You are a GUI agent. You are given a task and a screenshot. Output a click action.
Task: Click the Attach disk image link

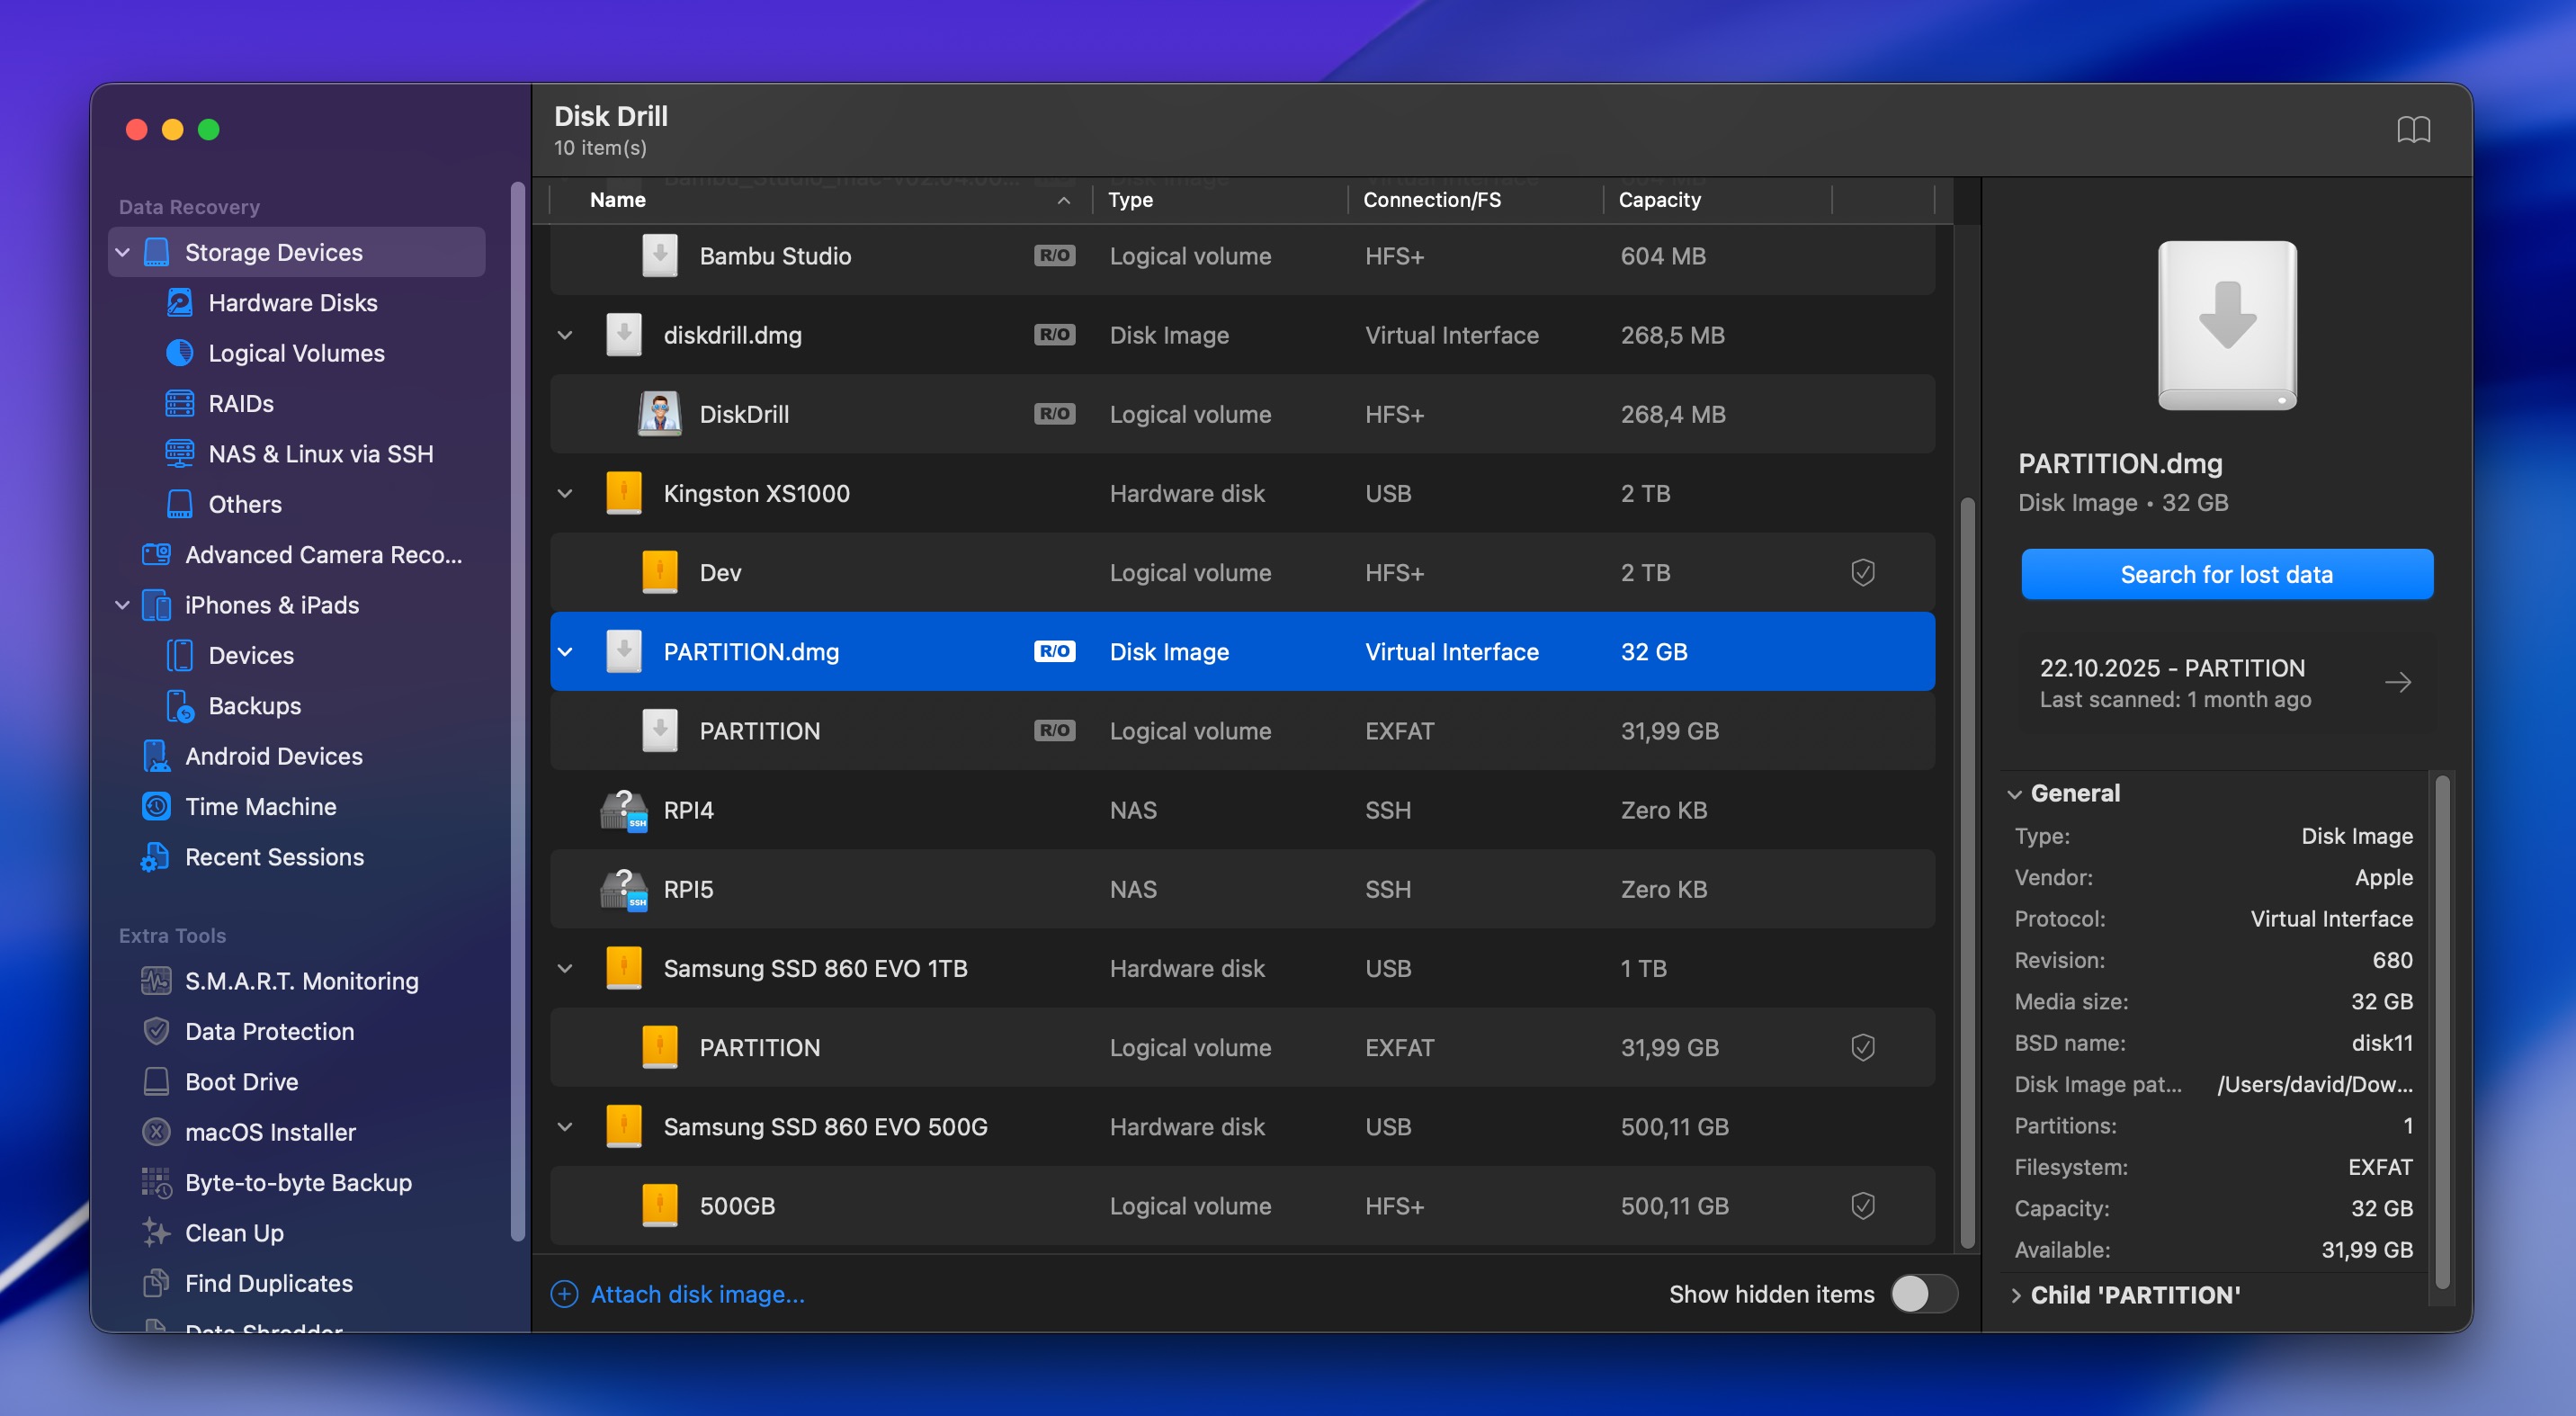[x=697, y=1294]
